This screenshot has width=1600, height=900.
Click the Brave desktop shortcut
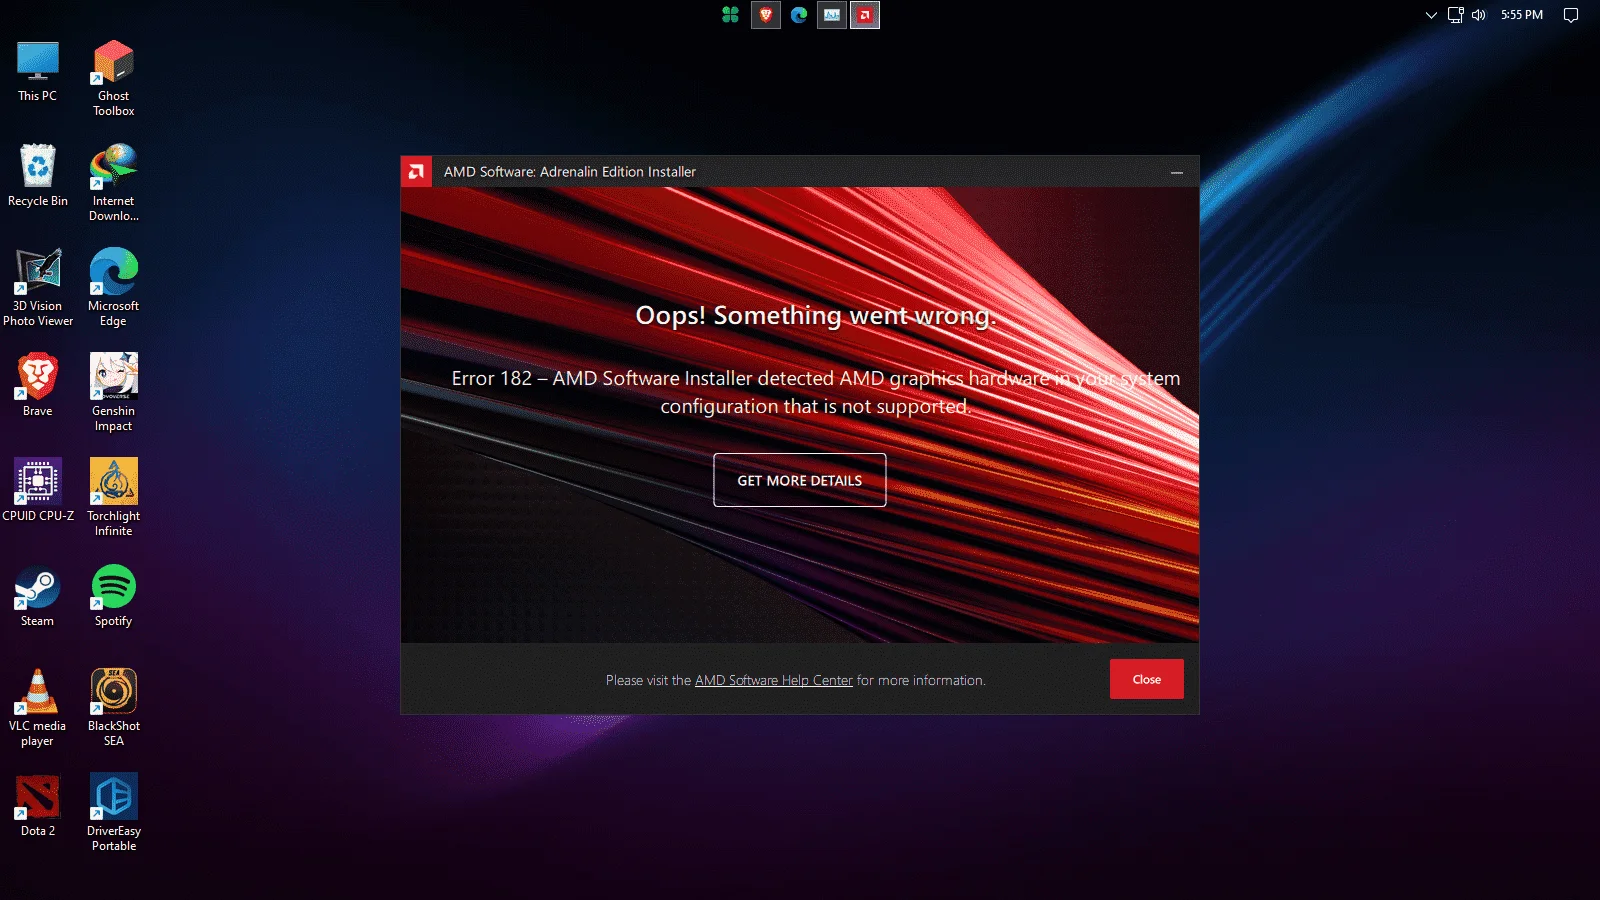38,386
